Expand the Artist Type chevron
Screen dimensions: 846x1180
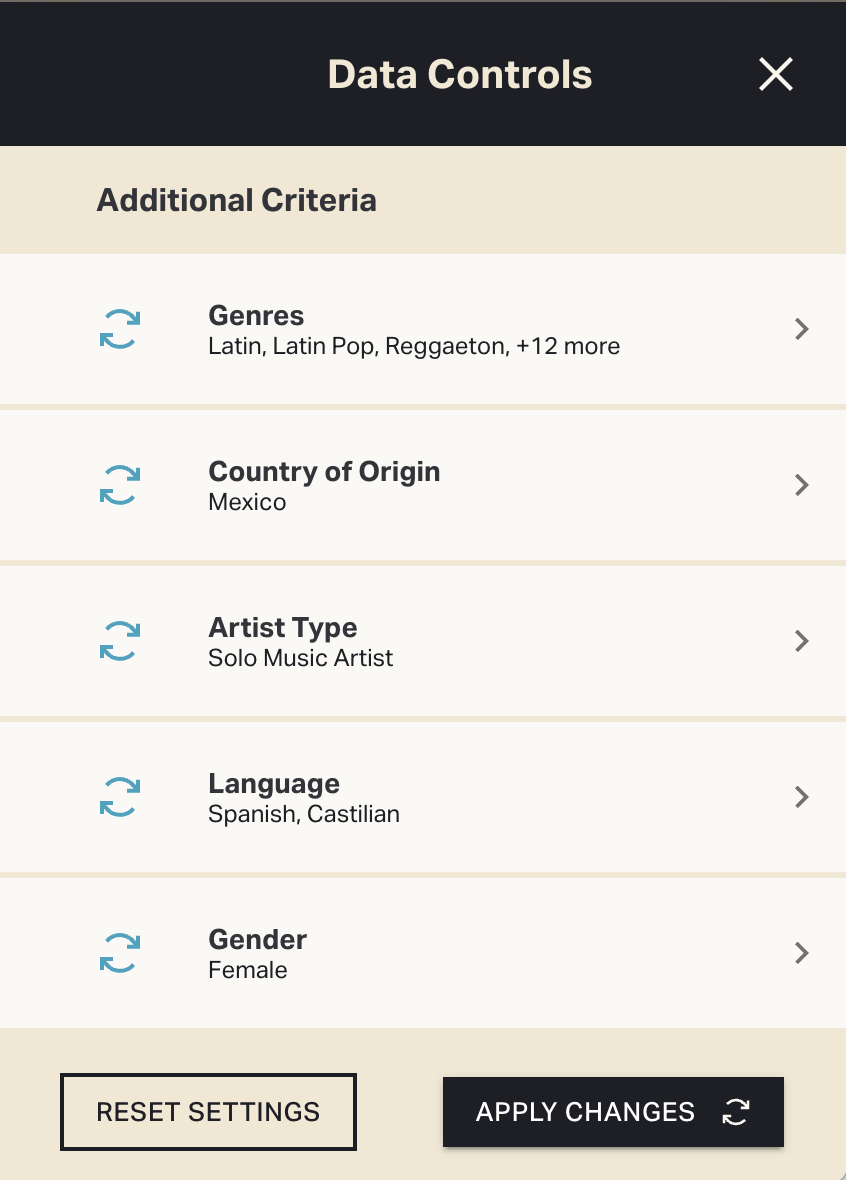[x=801, y=641]
